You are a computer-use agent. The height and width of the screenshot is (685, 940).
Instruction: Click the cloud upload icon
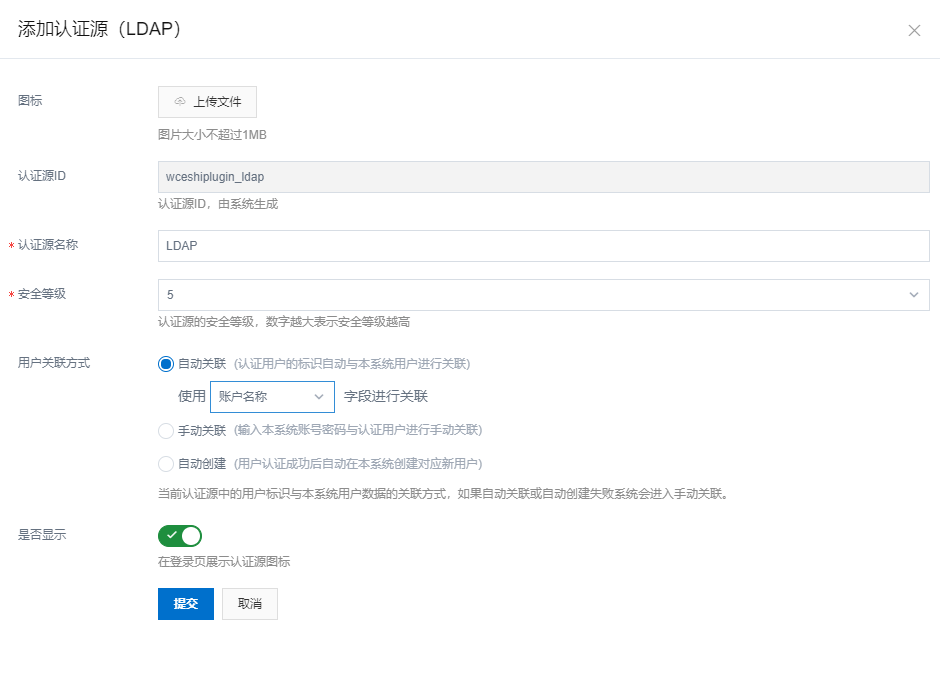tap(180, 102)
